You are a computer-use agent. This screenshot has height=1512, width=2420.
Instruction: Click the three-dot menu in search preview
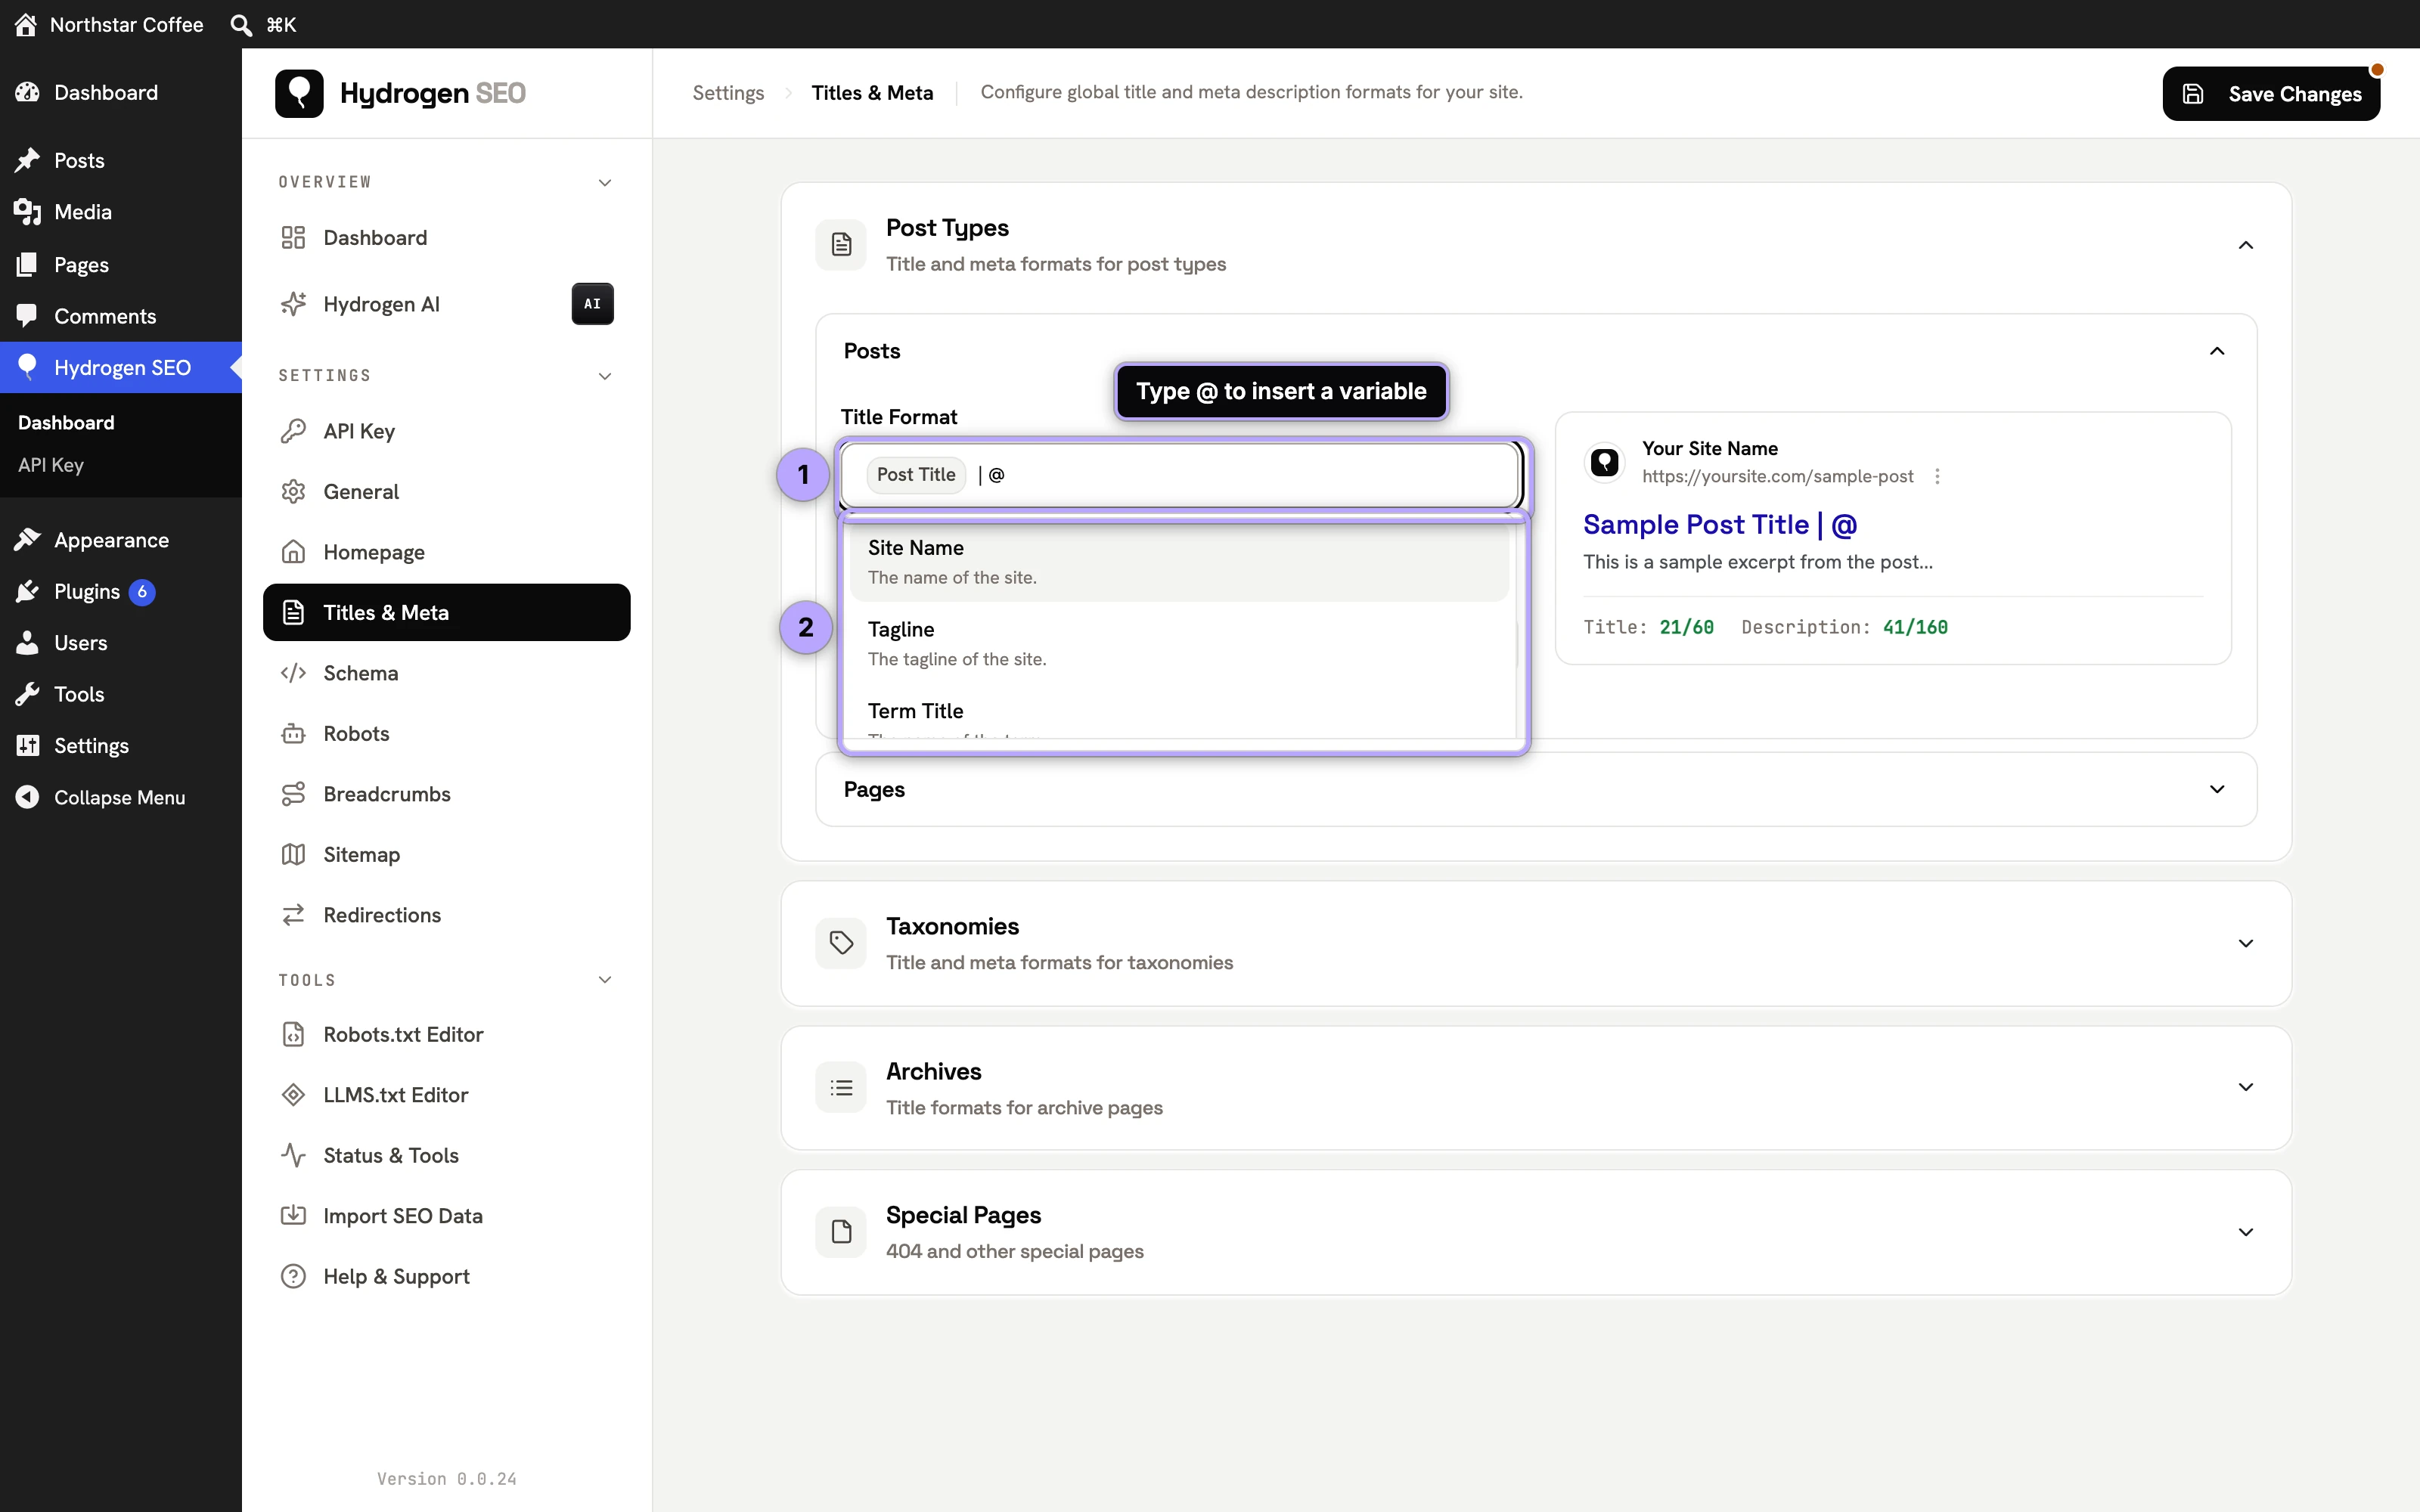[x=1937, y=476]
